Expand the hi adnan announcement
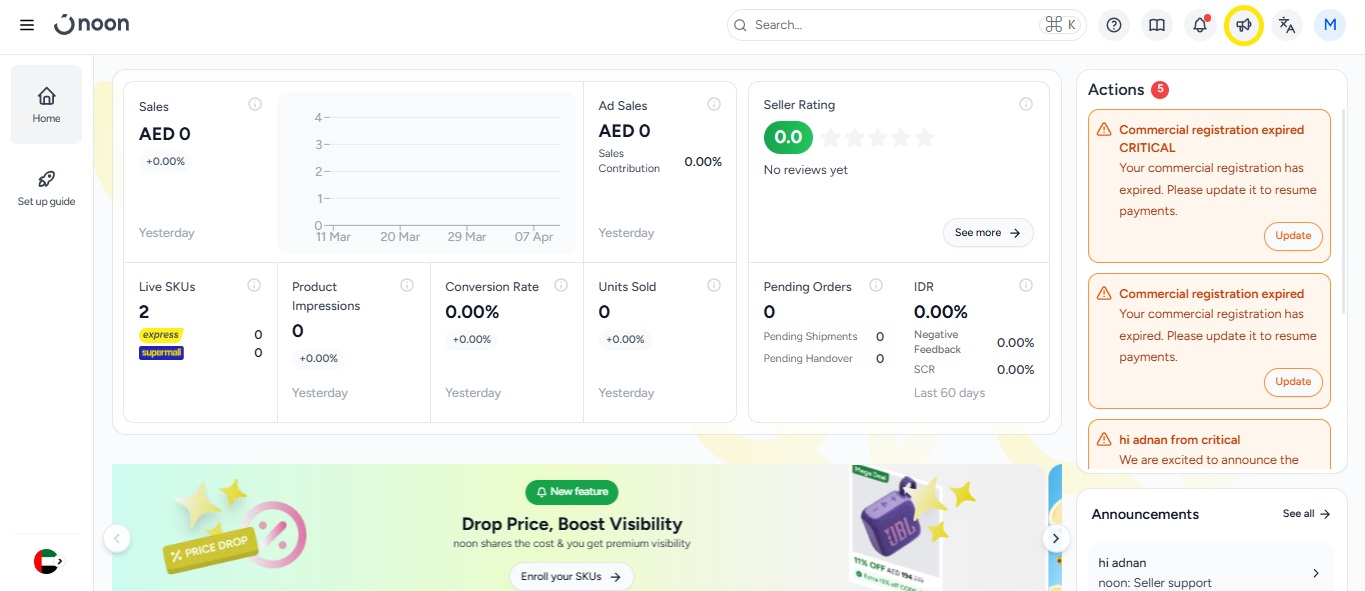The height and width of the screenshot is (591, 1365). coord(1315,573)
